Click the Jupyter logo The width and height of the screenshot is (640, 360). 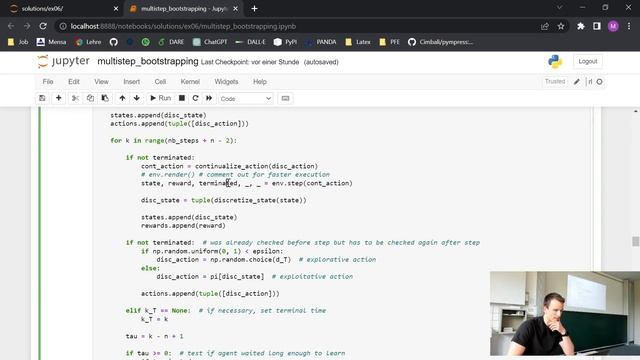(x=63, y=61)
